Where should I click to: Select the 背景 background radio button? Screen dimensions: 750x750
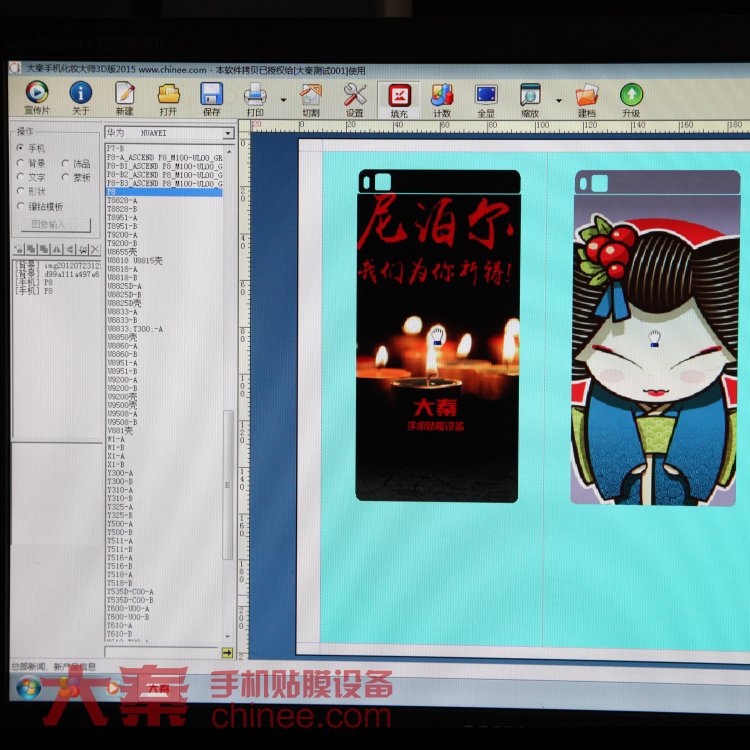coord(31,163)
